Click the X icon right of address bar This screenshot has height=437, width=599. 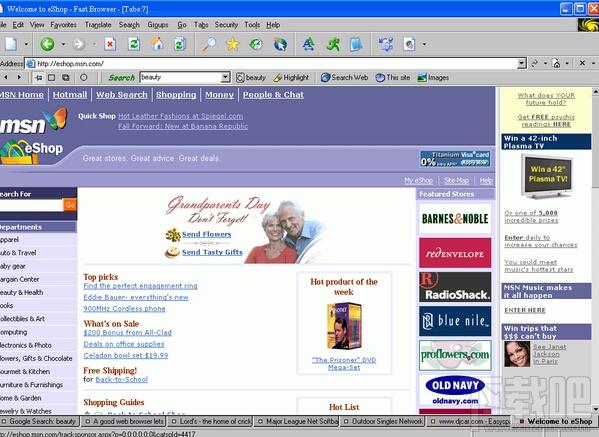coord(582,63)
